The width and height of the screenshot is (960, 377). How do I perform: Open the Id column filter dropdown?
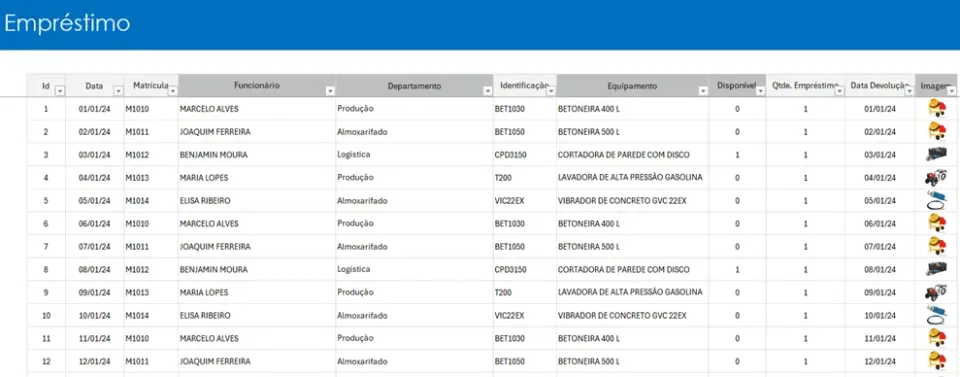60,91
